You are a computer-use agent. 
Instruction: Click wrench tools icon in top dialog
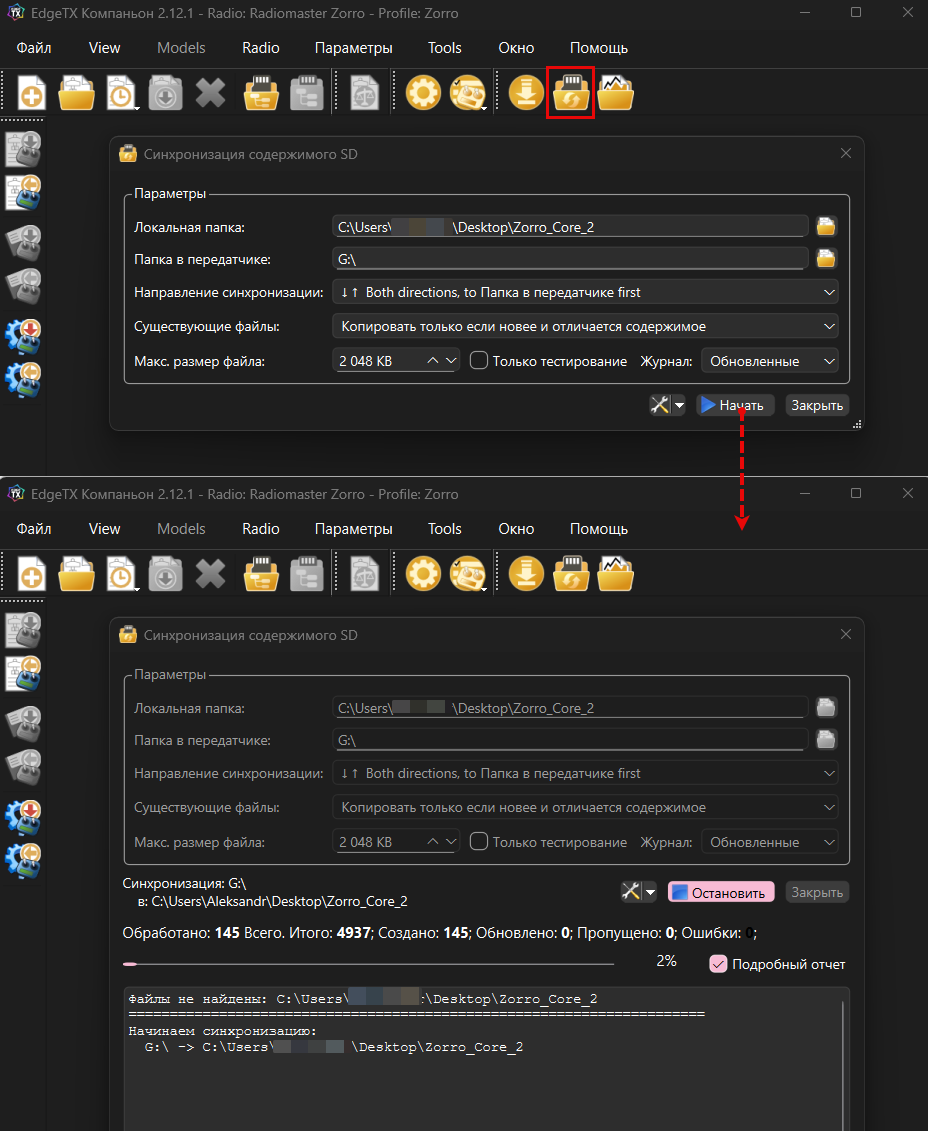[x=660, y=405]
